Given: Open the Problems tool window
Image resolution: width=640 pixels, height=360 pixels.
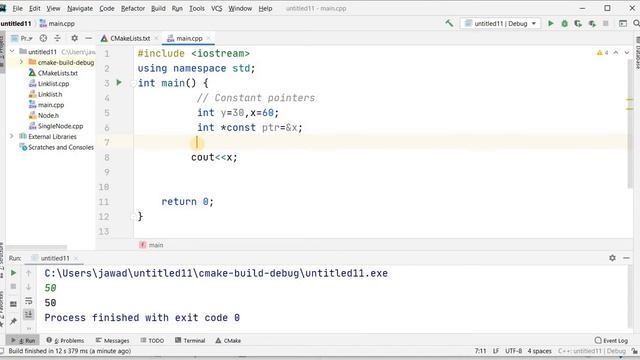Looking at the screenshot, I should click(65, 340).
